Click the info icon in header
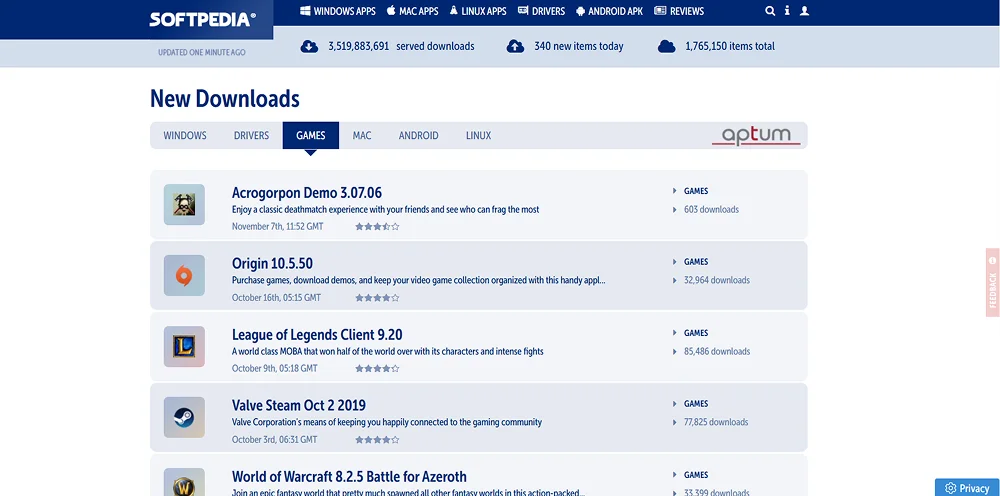1000x496 pixels. (787, 11)
